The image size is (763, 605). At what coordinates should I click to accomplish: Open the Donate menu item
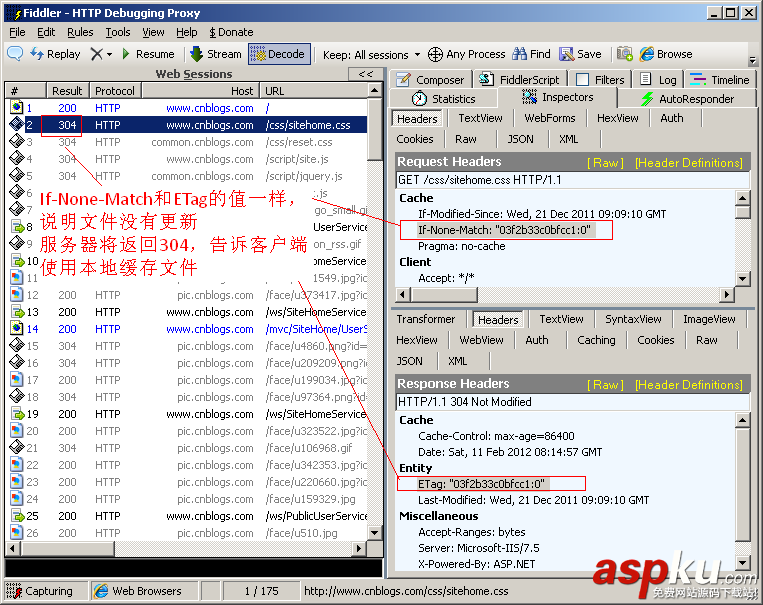(231, 32)
